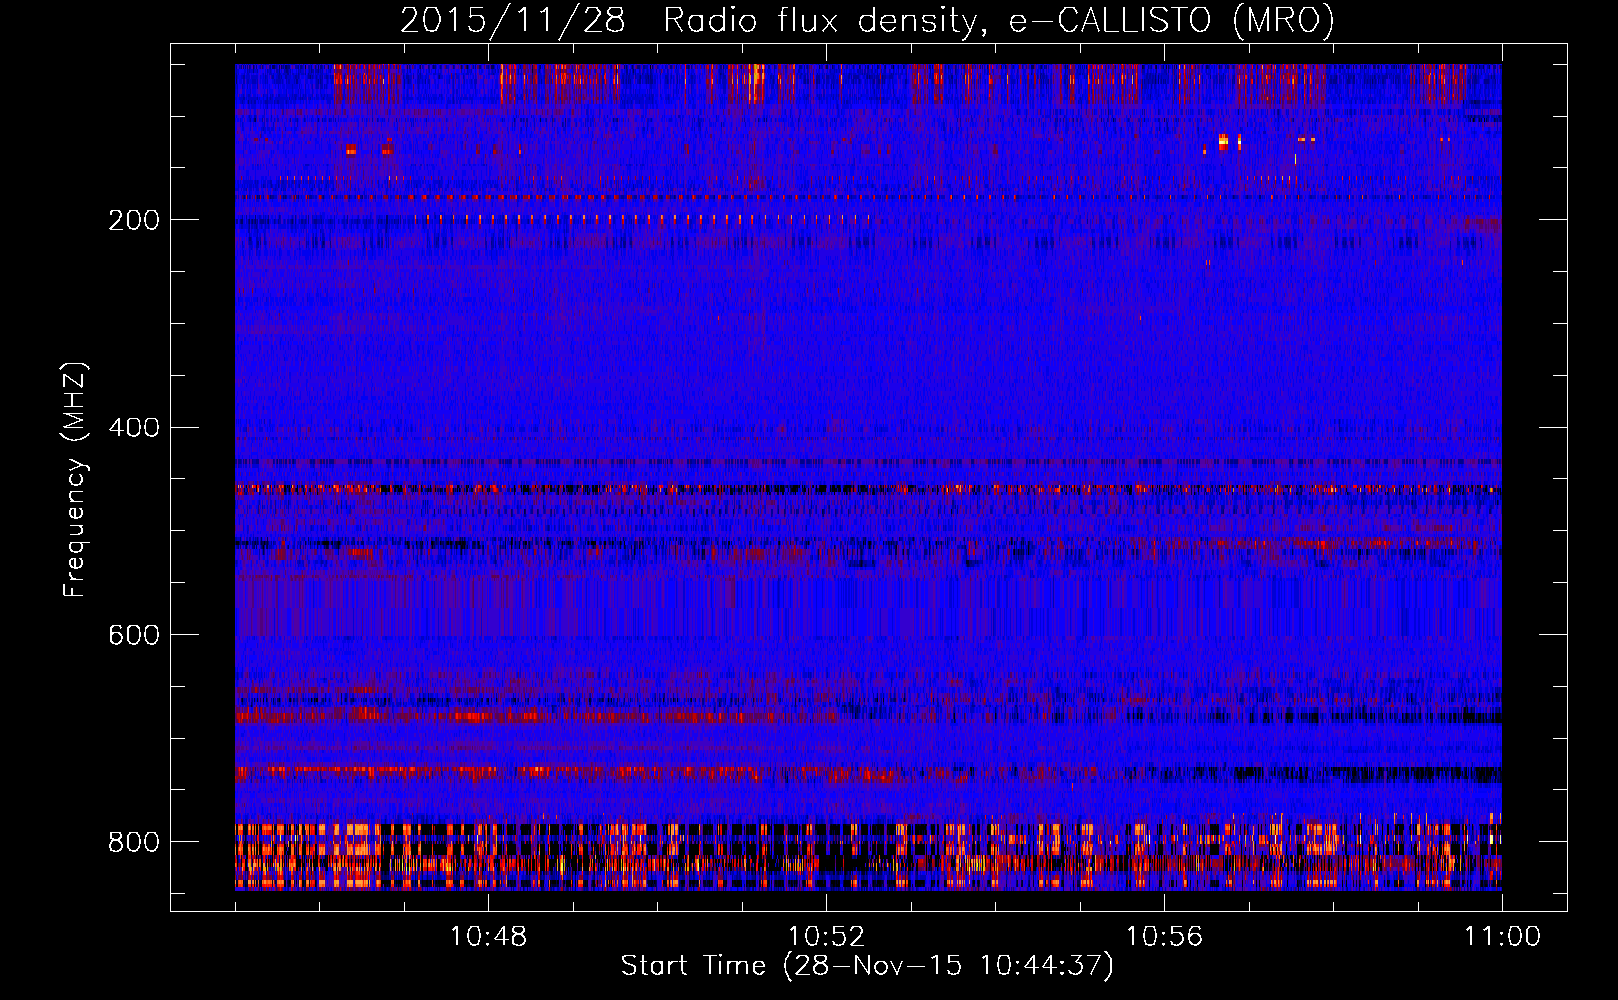Click the plot title '2015/11/28 Radio flux density, e-CALLISTO (MRO)'
The height and width of the screenshot is (1000, 1618).
point(867,21)
